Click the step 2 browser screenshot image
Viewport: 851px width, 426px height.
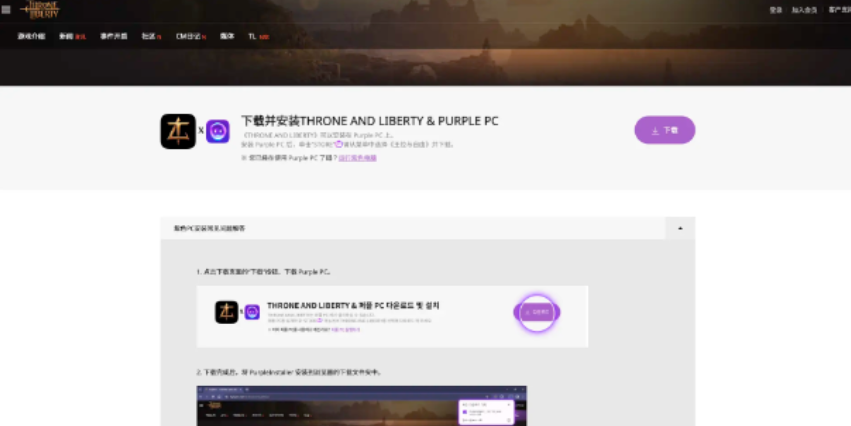361,406
